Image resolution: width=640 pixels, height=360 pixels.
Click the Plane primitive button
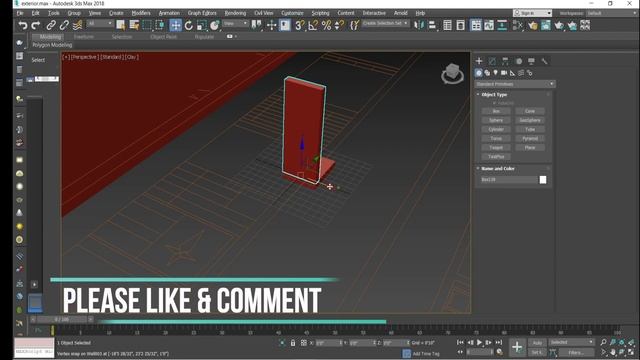pyautogui.click(x=530, y=148)
